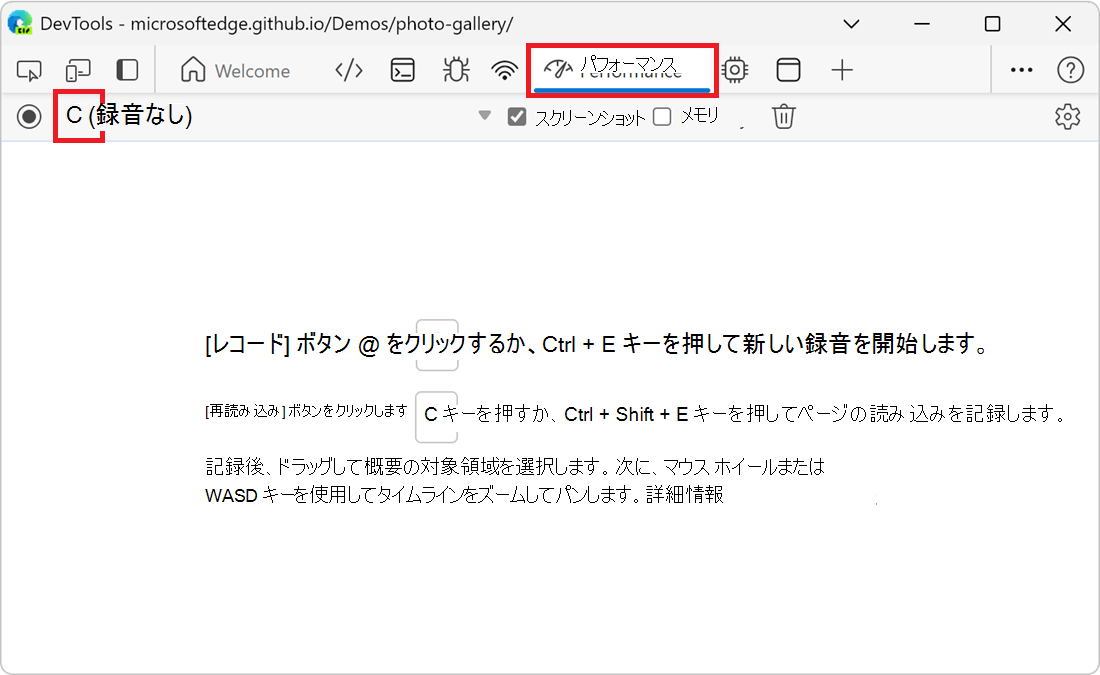Expand the recordings dropdown arrow

pos(485,116)
